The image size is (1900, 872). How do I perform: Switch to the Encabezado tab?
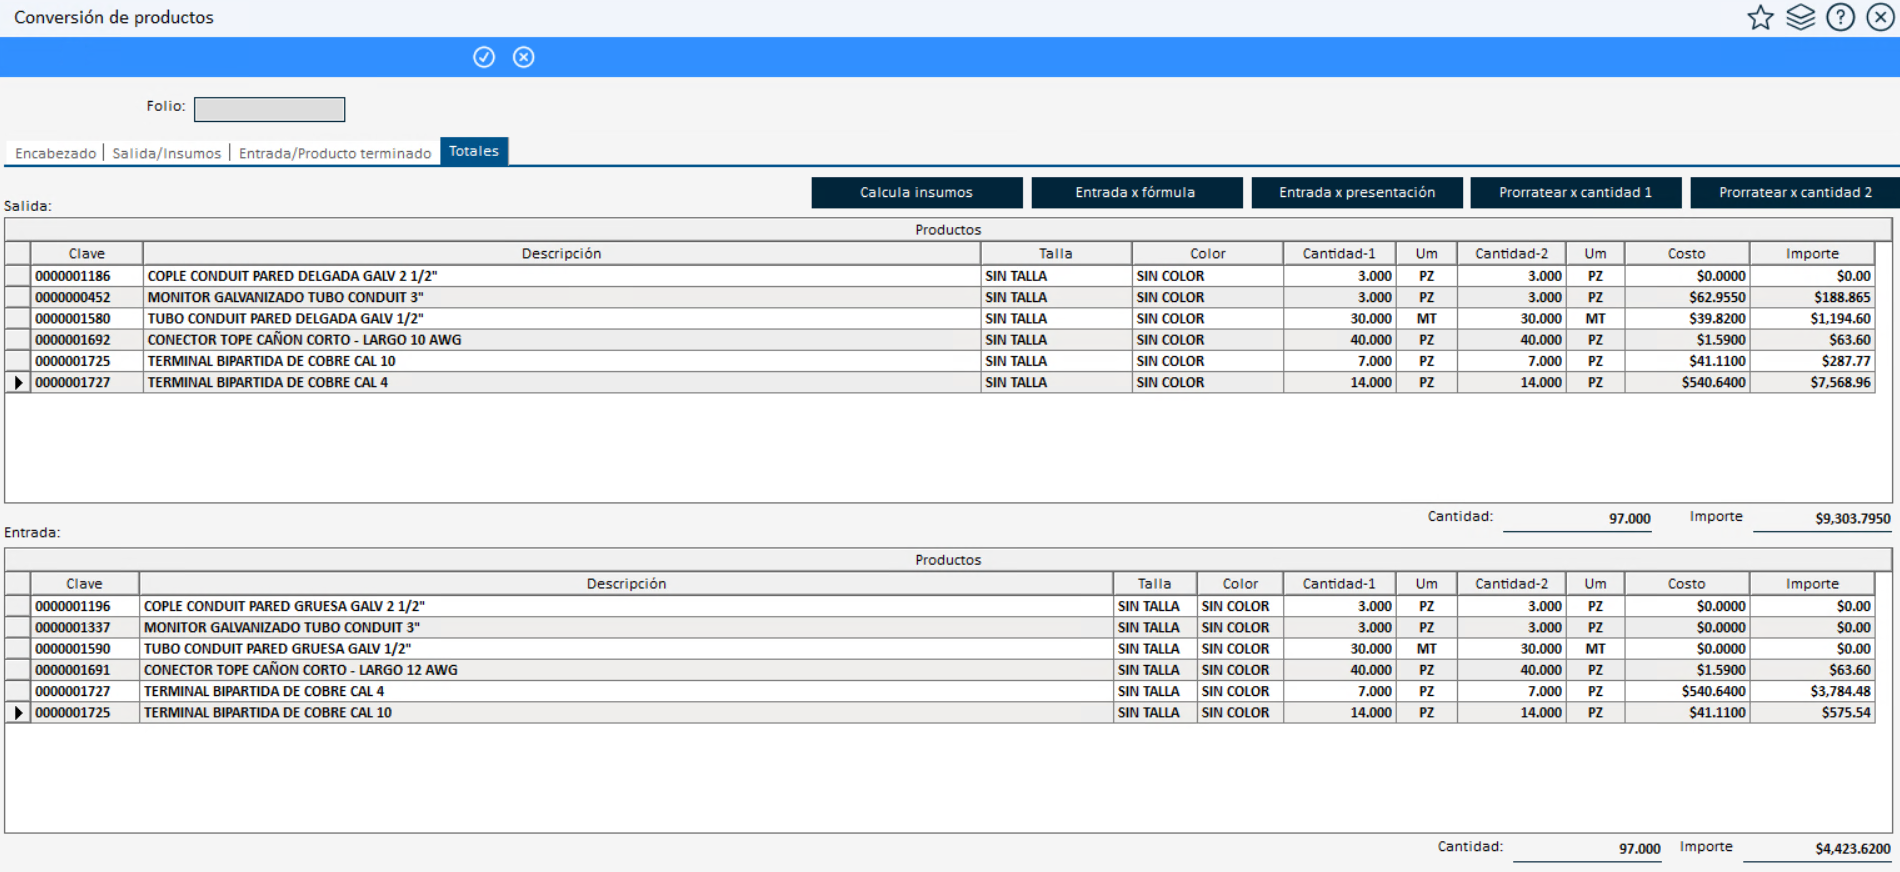click(x=56, y=153)
